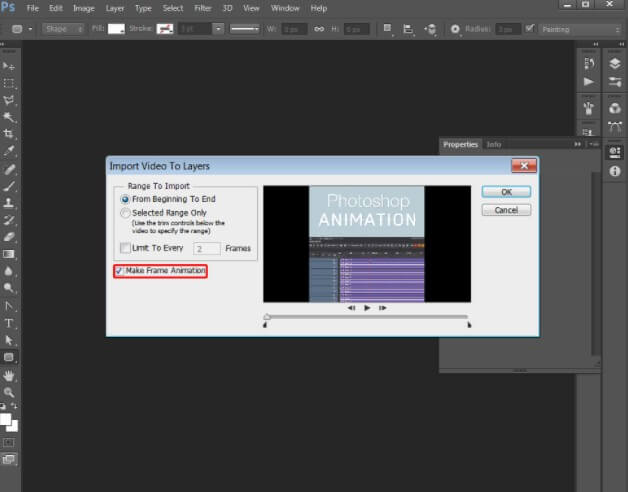Click the Fill color swatch
The image size is (628, 492).
(x=116, y=29)
